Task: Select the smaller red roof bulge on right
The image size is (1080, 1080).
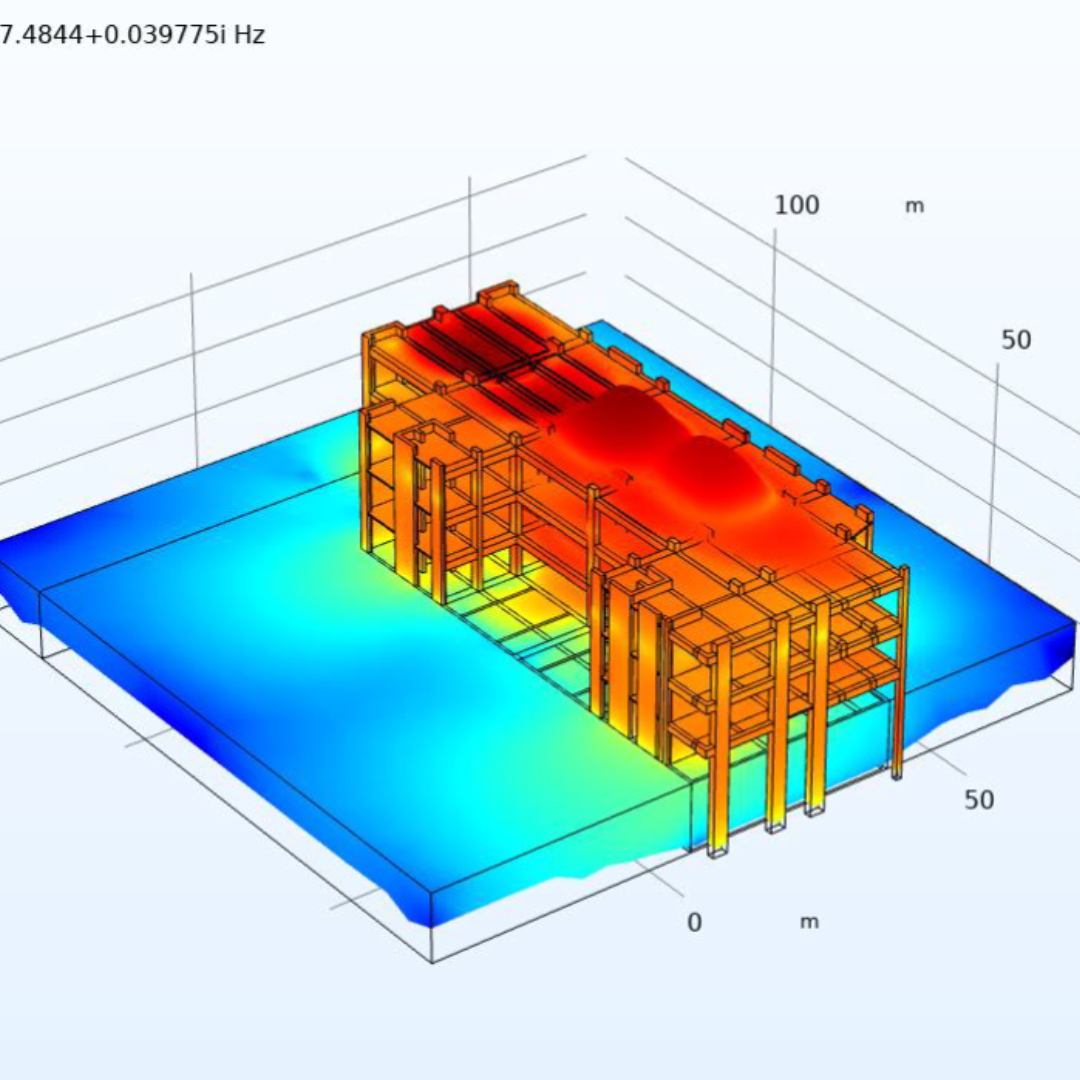Action: click(x=725, y=470)
